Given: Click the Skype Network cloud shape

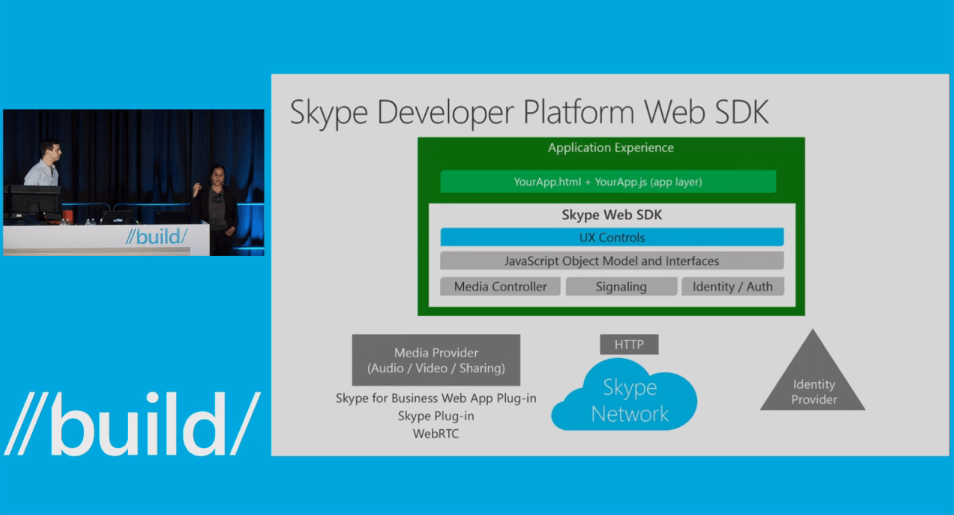Looking at the screenshot, I should [624, 396].
